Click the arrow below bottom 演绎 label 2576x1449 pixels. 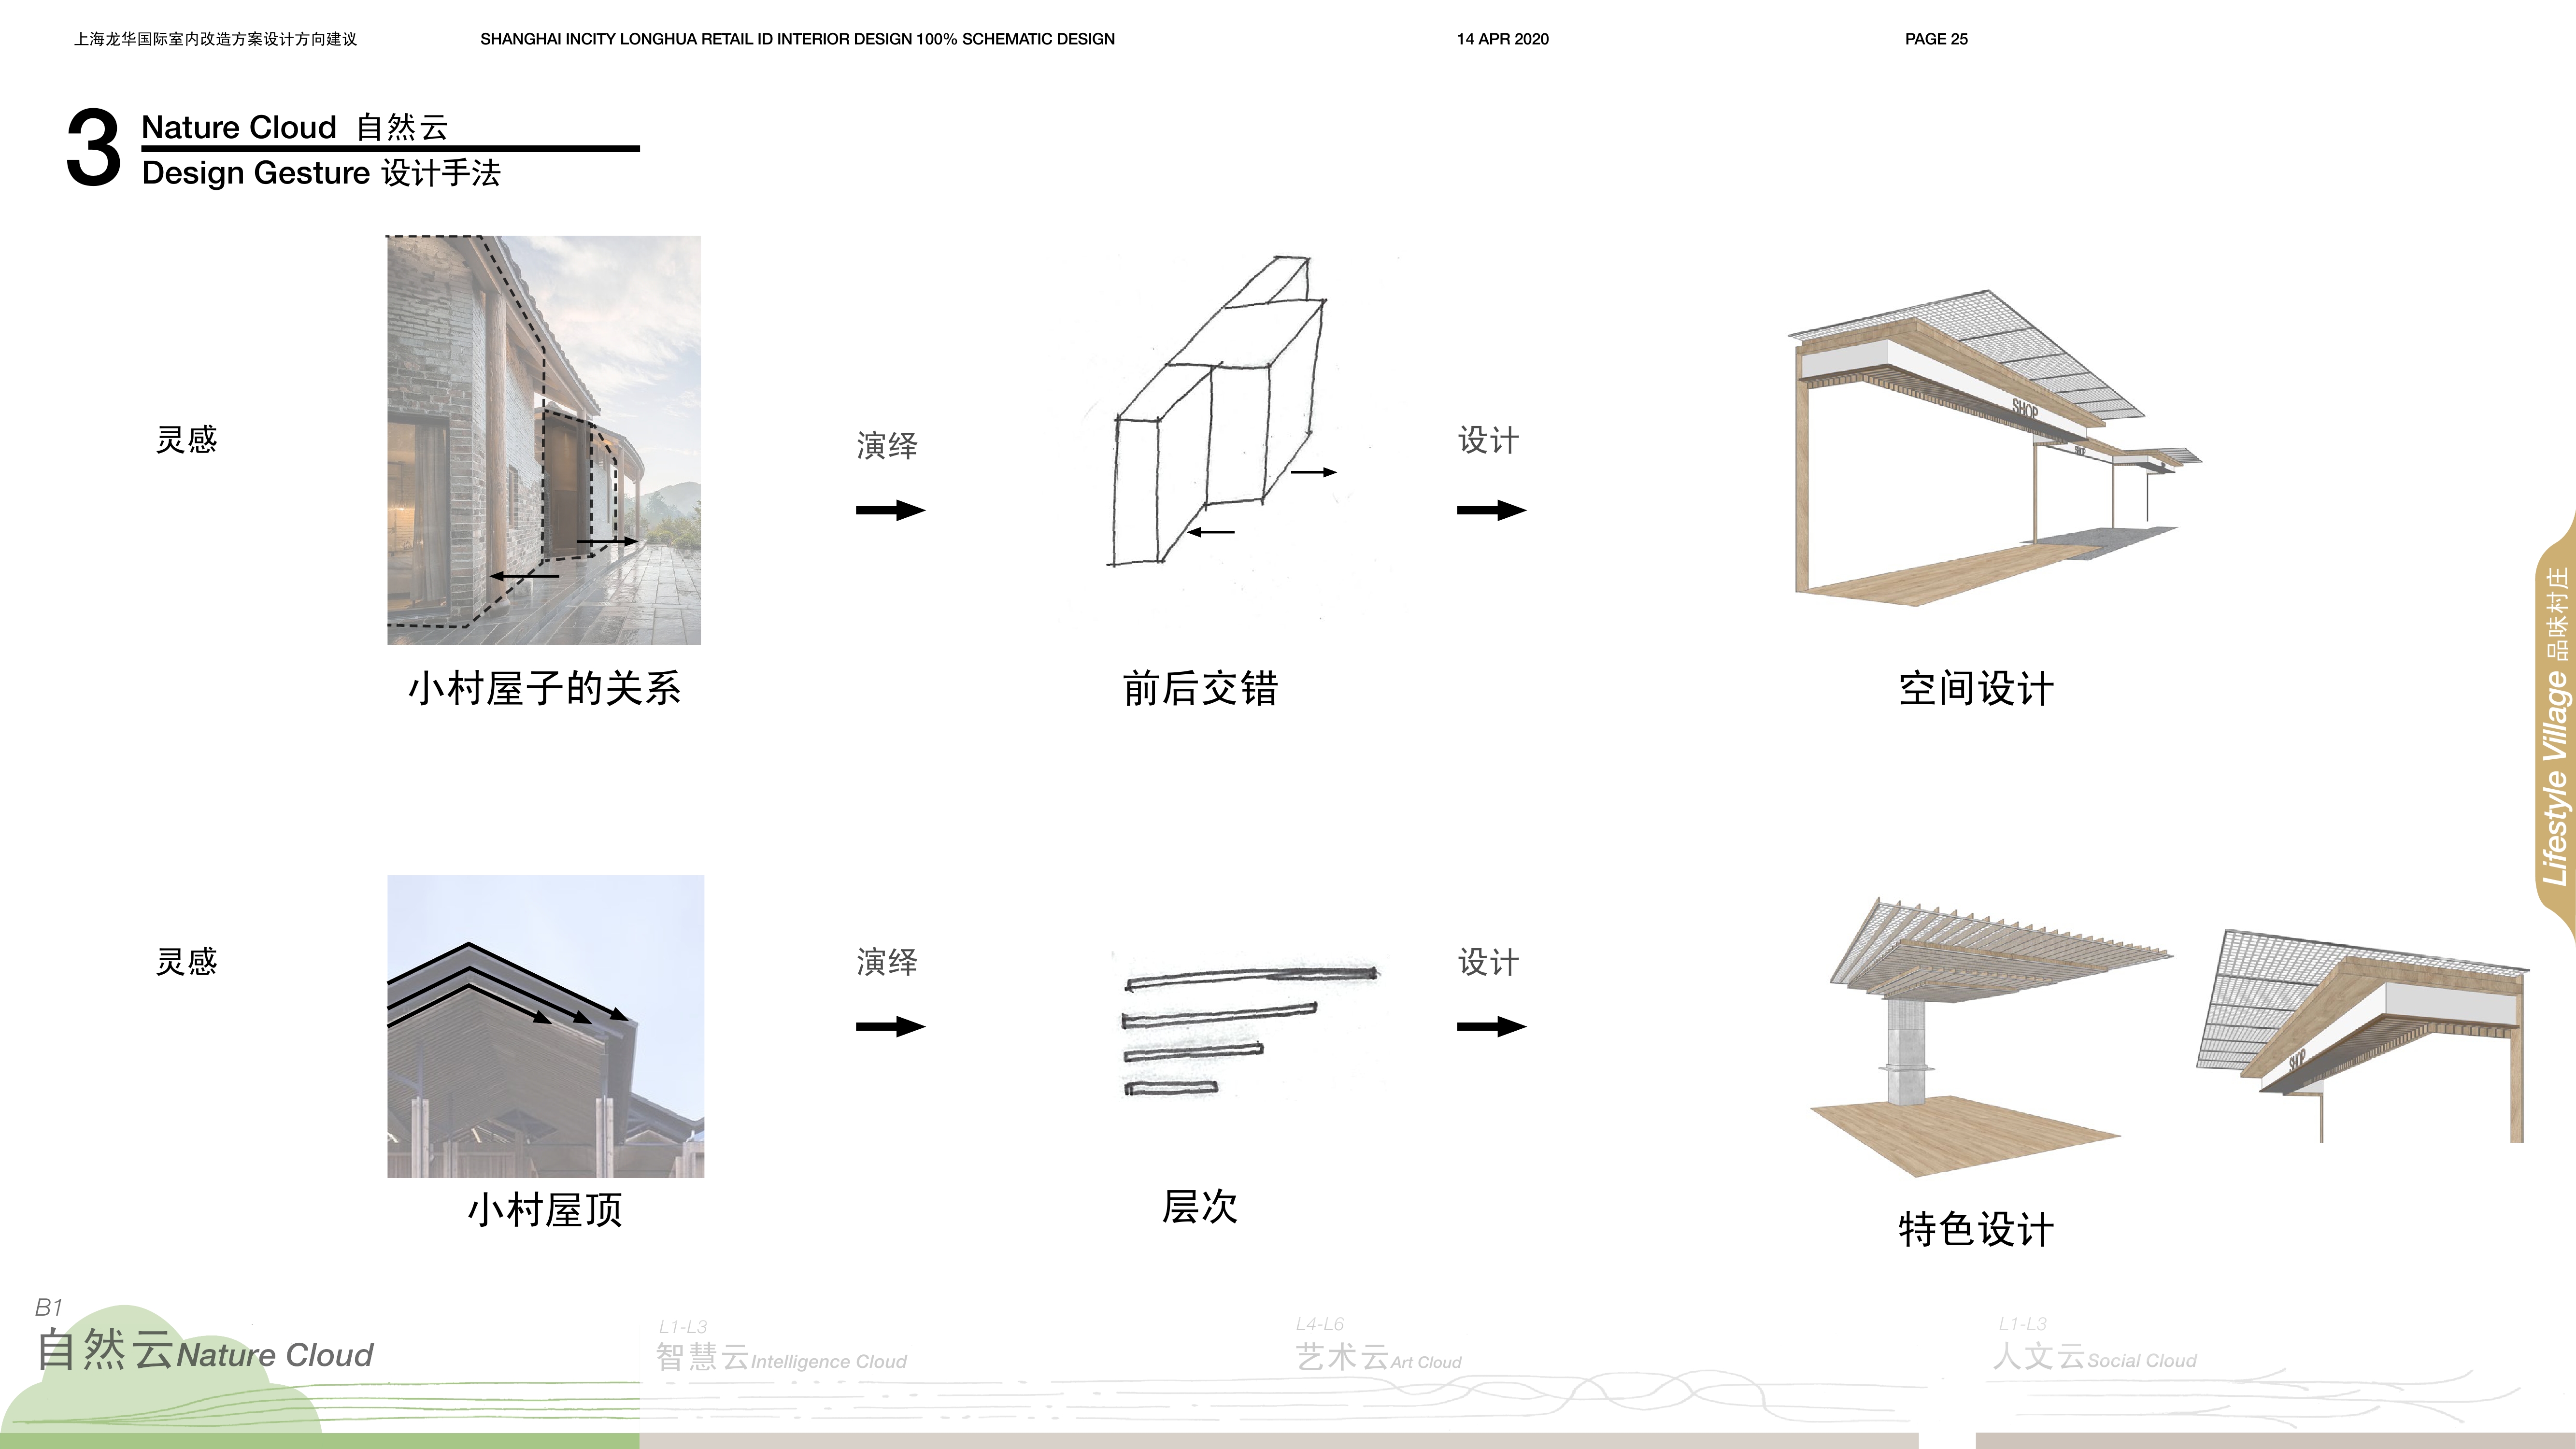[890, 1026]
